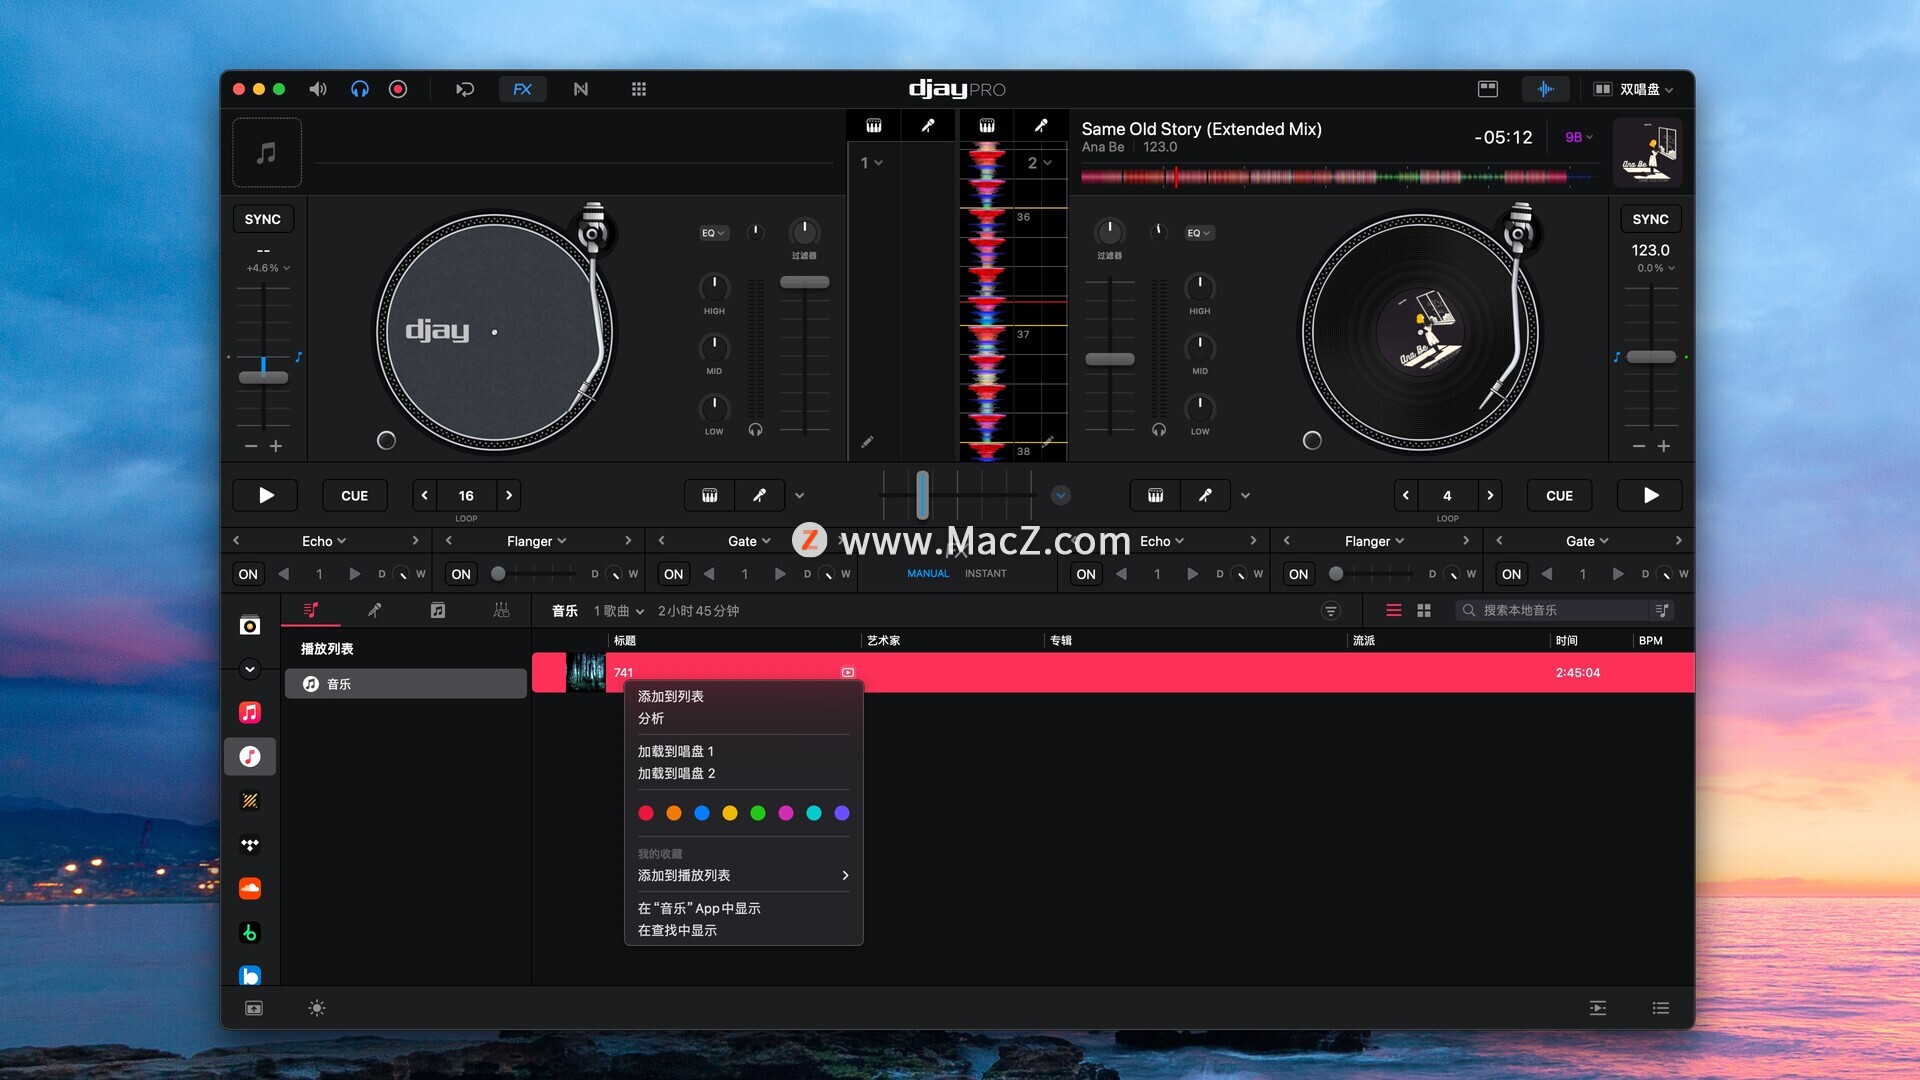The image size is (1920, 1080).
Task: Select INSTANT FX mode
Action: (x=986, y=574)
